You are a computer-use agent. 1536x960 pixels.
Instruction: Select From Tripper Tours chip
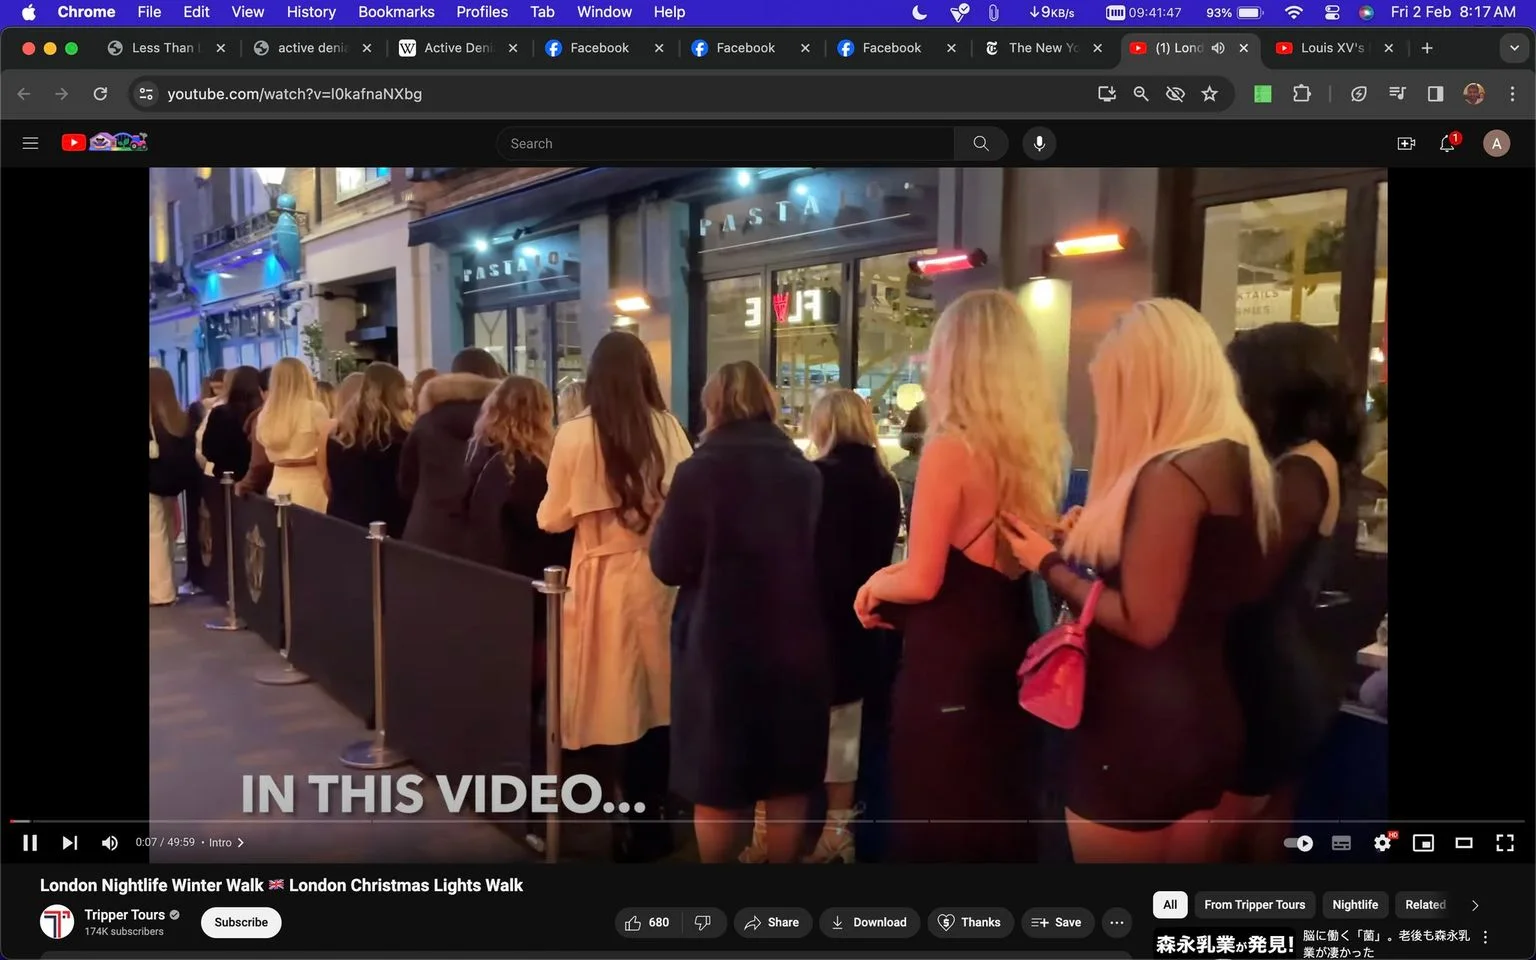[1254, 904]
